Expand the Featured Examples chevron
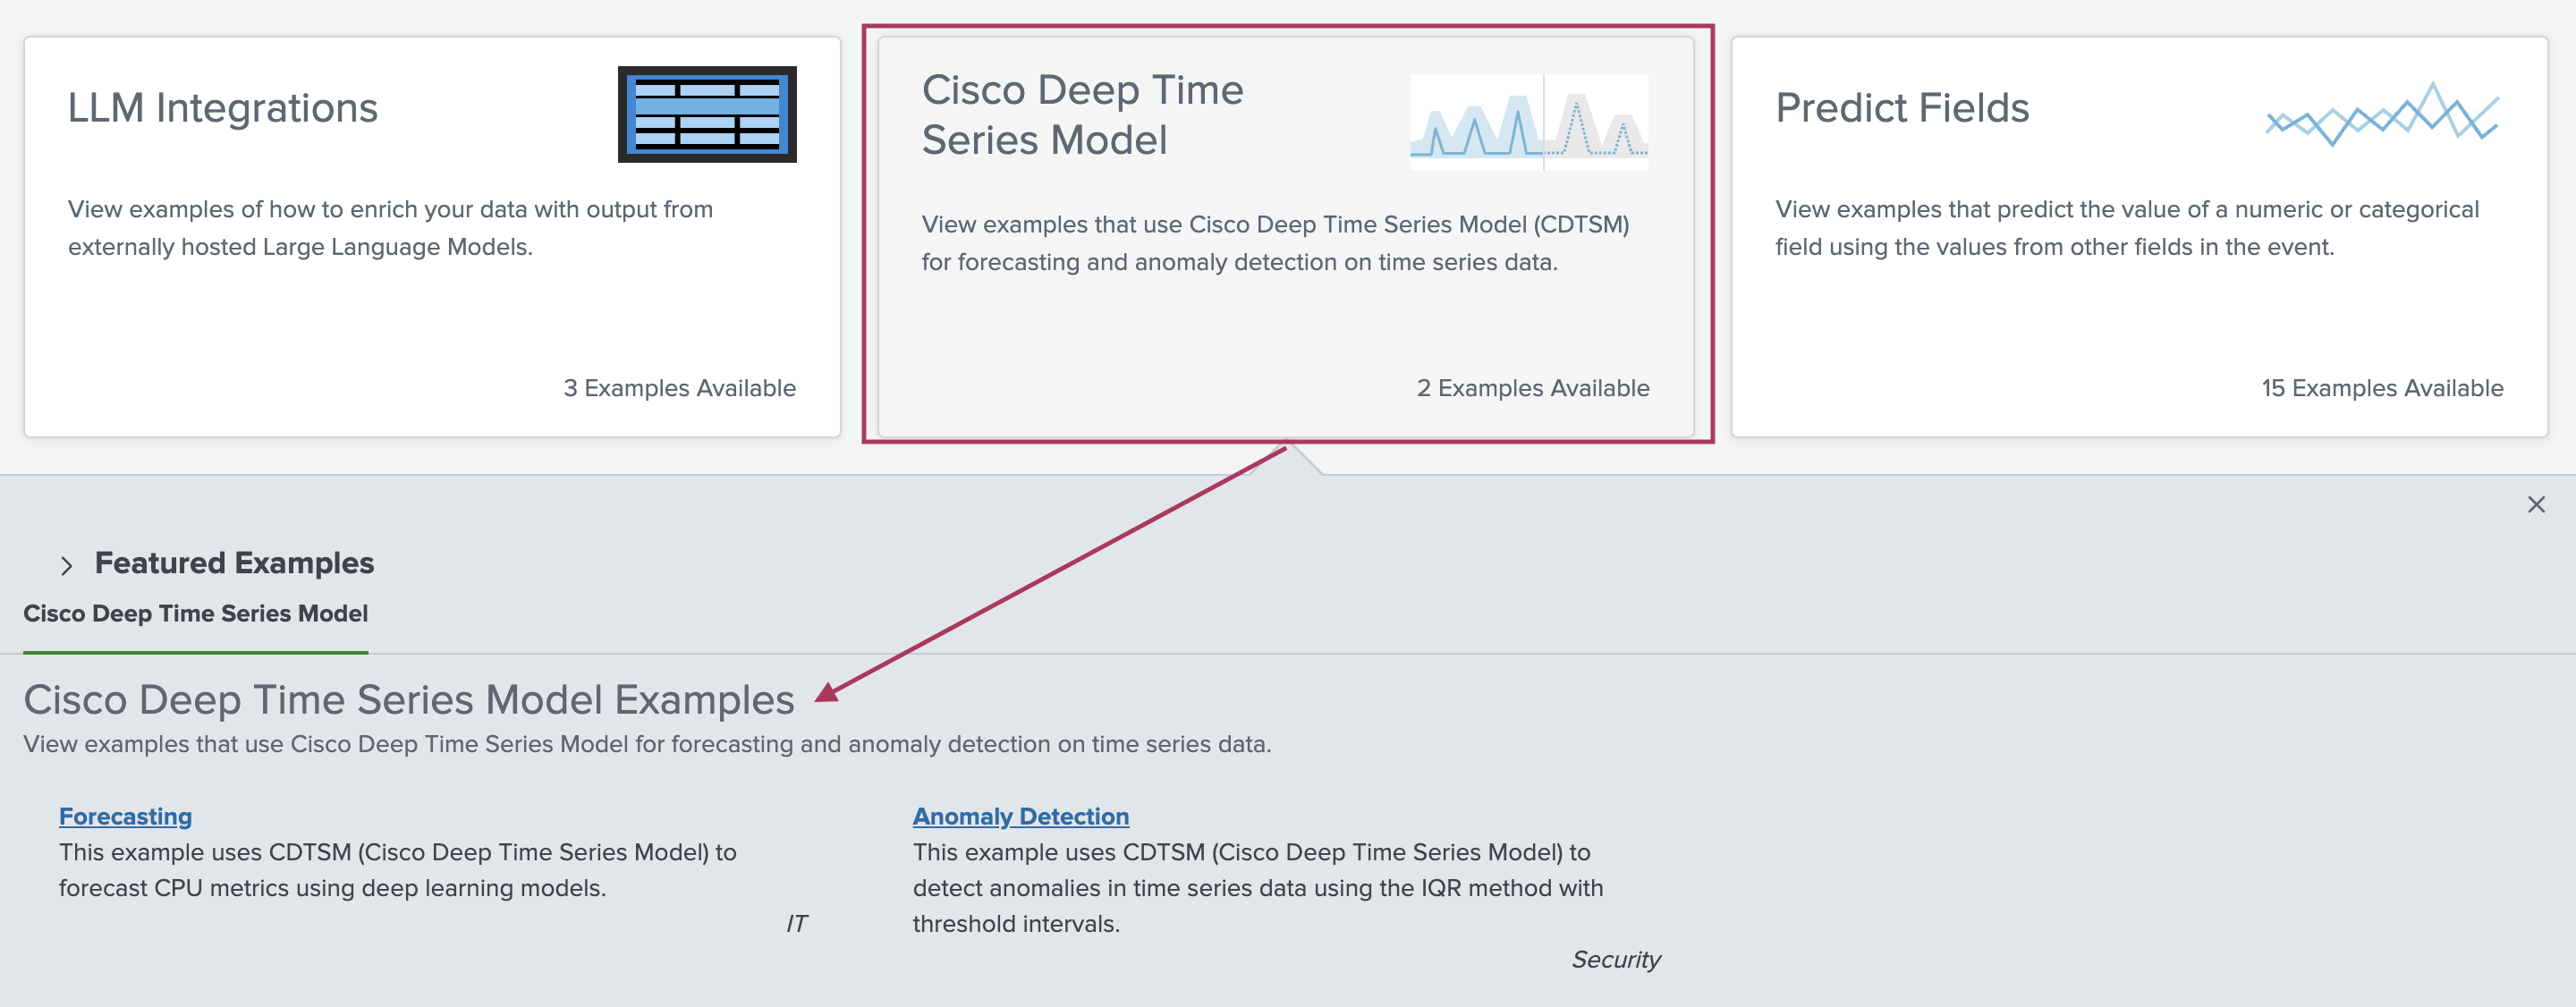2576x1007 pixels. (x=66, y=565)
